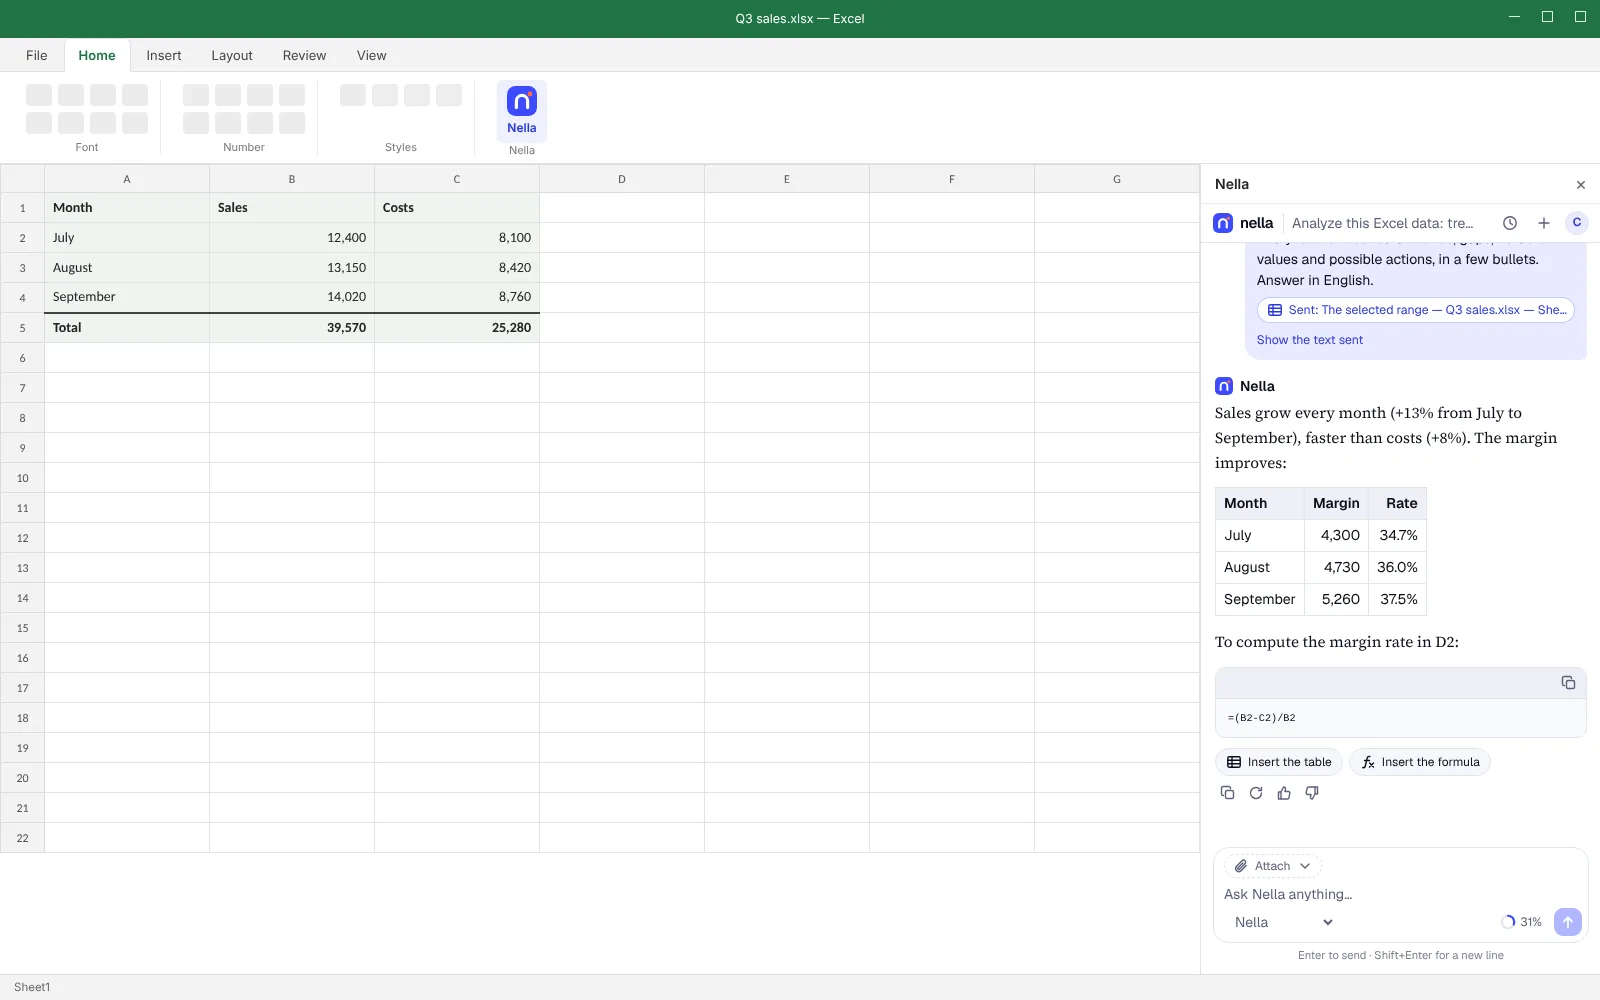
Task: Copy the formula code block
Action: (x=1568, y=683)
